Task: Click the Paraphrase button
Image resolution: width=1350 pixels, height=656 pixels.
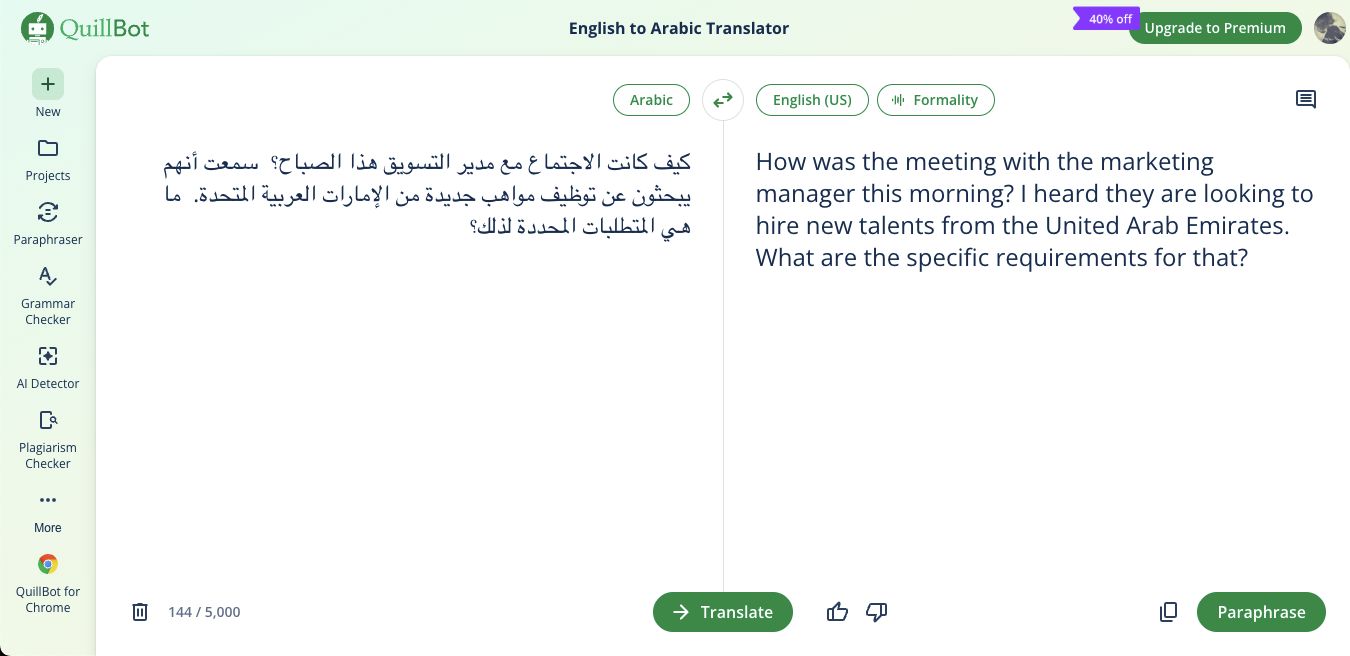Action: (1261, 611)
